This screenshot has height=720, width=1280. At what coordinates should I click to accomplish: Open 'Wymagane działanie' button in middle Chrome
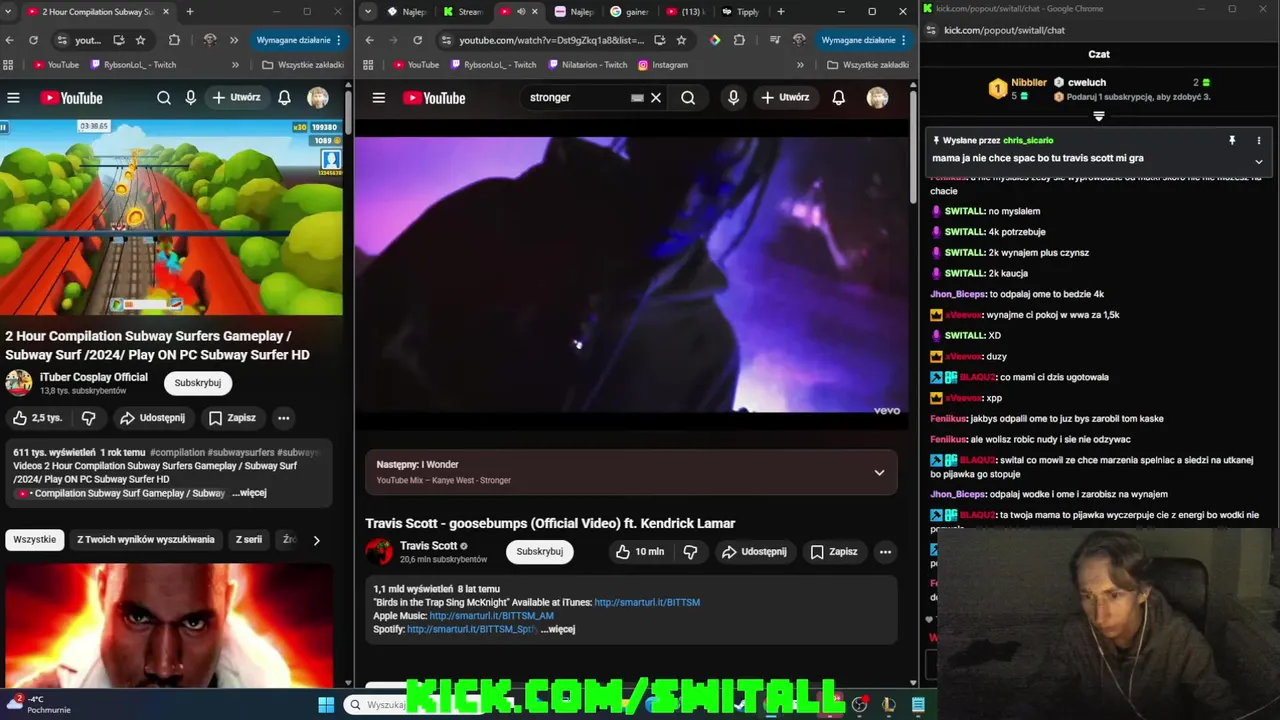pos(862,40)
